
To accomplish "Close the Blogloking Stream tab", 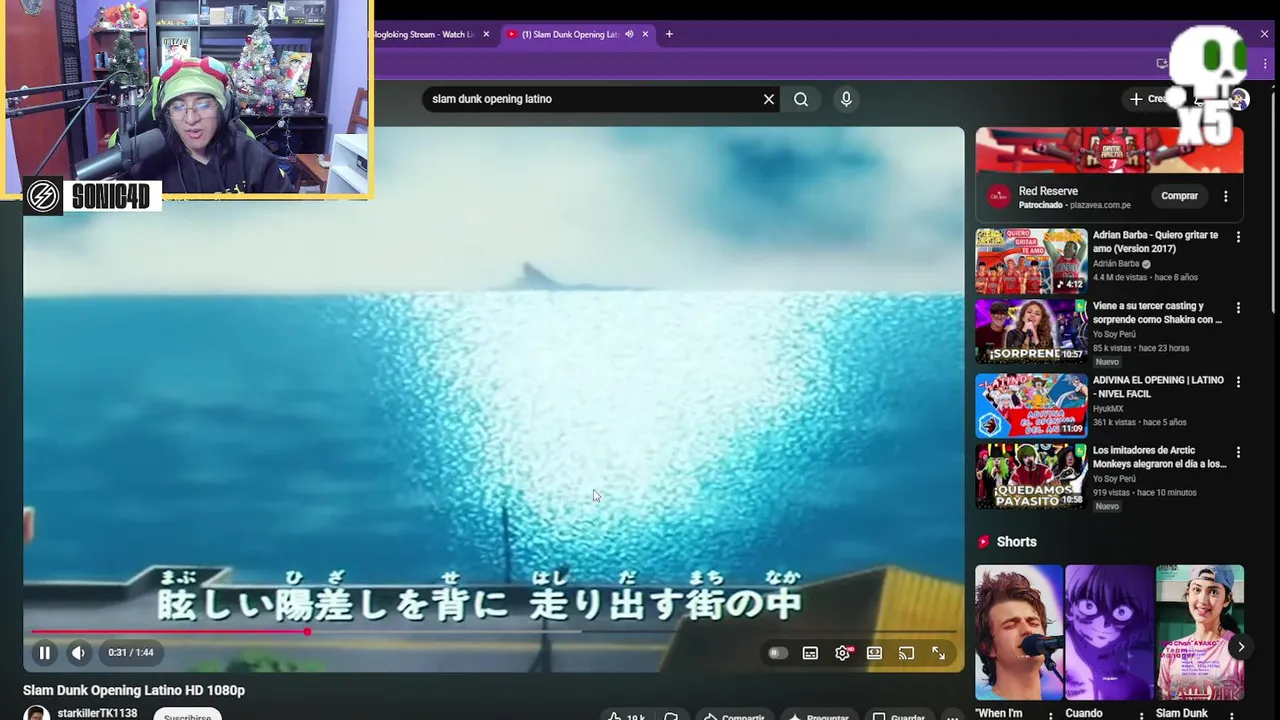I will coord(486,34).
